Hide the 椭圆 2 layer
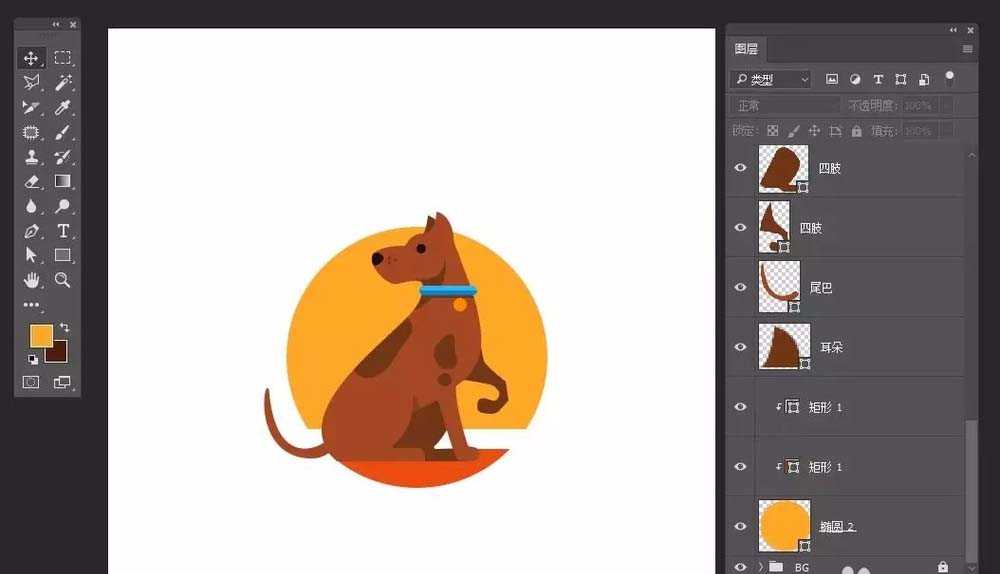Viewport: 1000px width, 574px height. pos(741,527)
